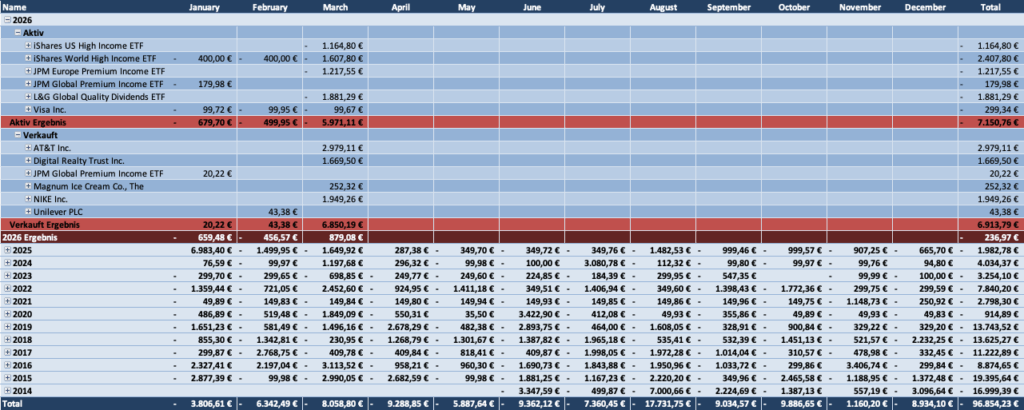Expand iShares US High Income ETF row

coord(28,46)
